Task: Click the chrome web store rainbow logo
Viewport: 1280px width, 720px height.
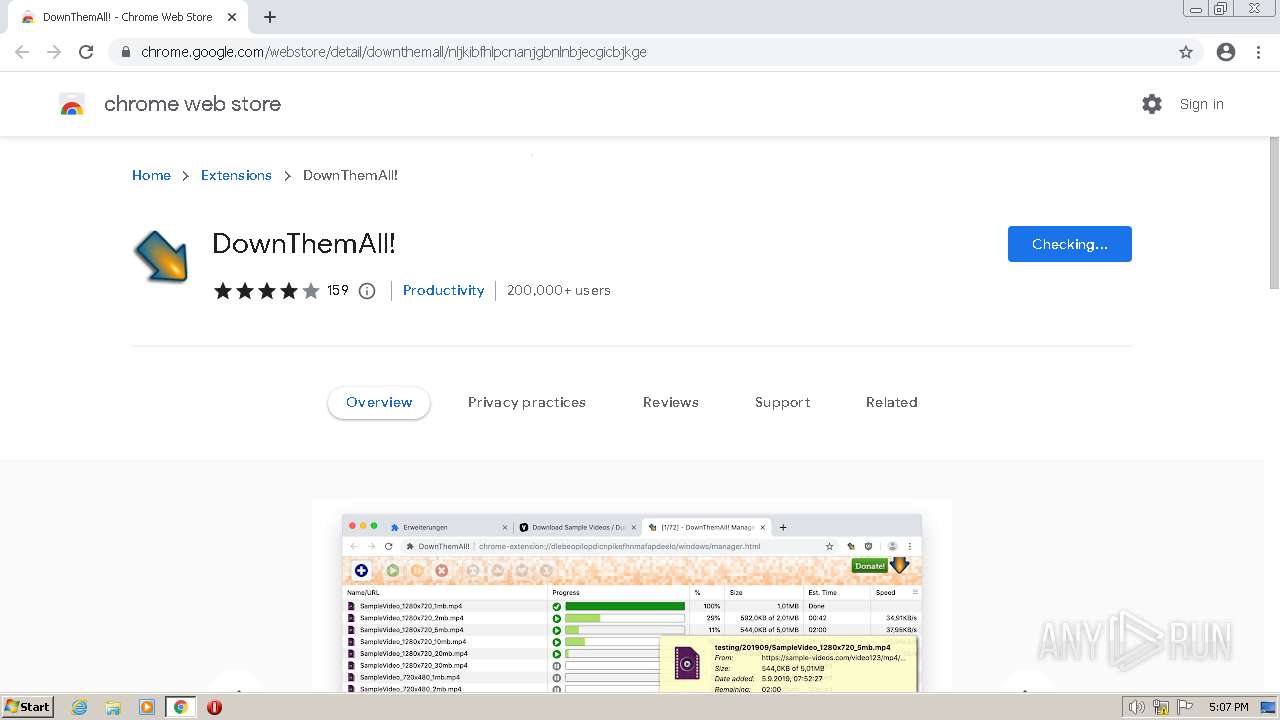Action: [x=72, y=104]
